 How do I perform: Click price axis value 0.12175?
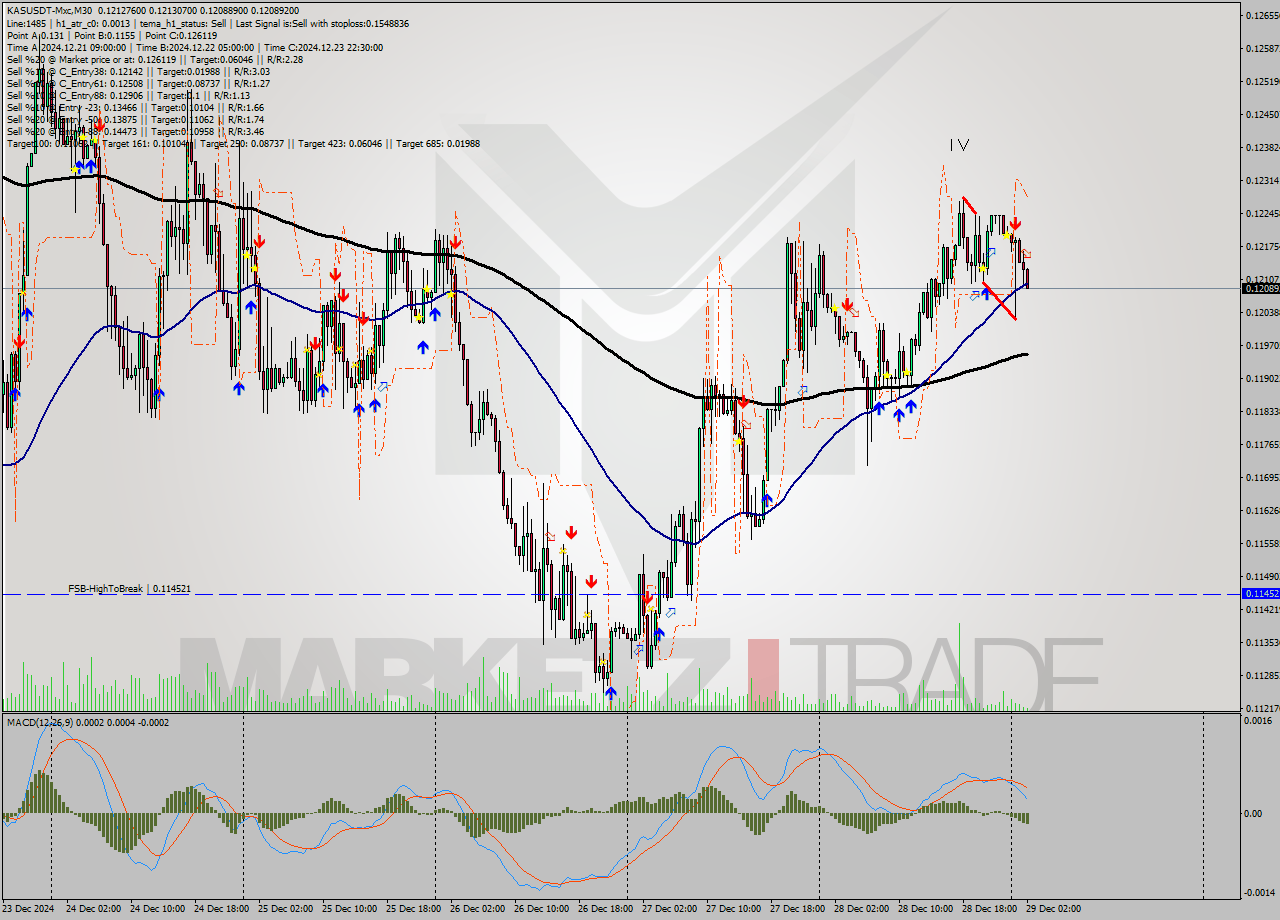coord(1261,246)
